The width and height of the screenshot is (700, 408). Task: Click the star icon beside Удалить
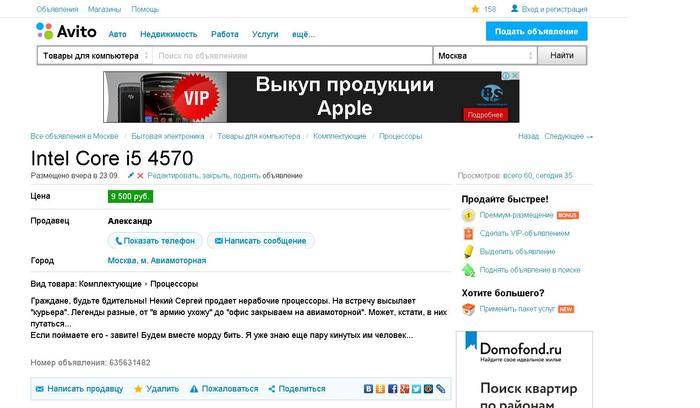138,389
